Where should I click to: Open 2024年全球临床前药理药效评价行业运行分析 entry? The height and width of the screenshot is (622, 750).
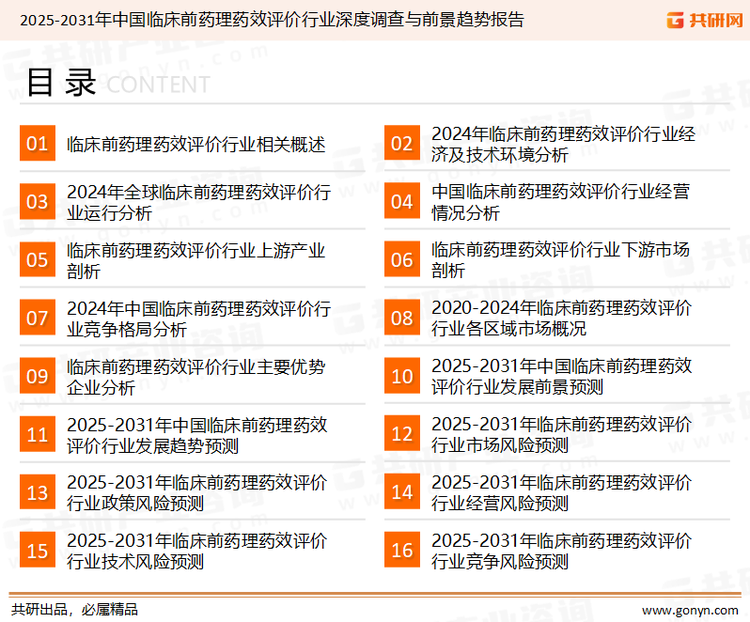(x=198, y=202)
